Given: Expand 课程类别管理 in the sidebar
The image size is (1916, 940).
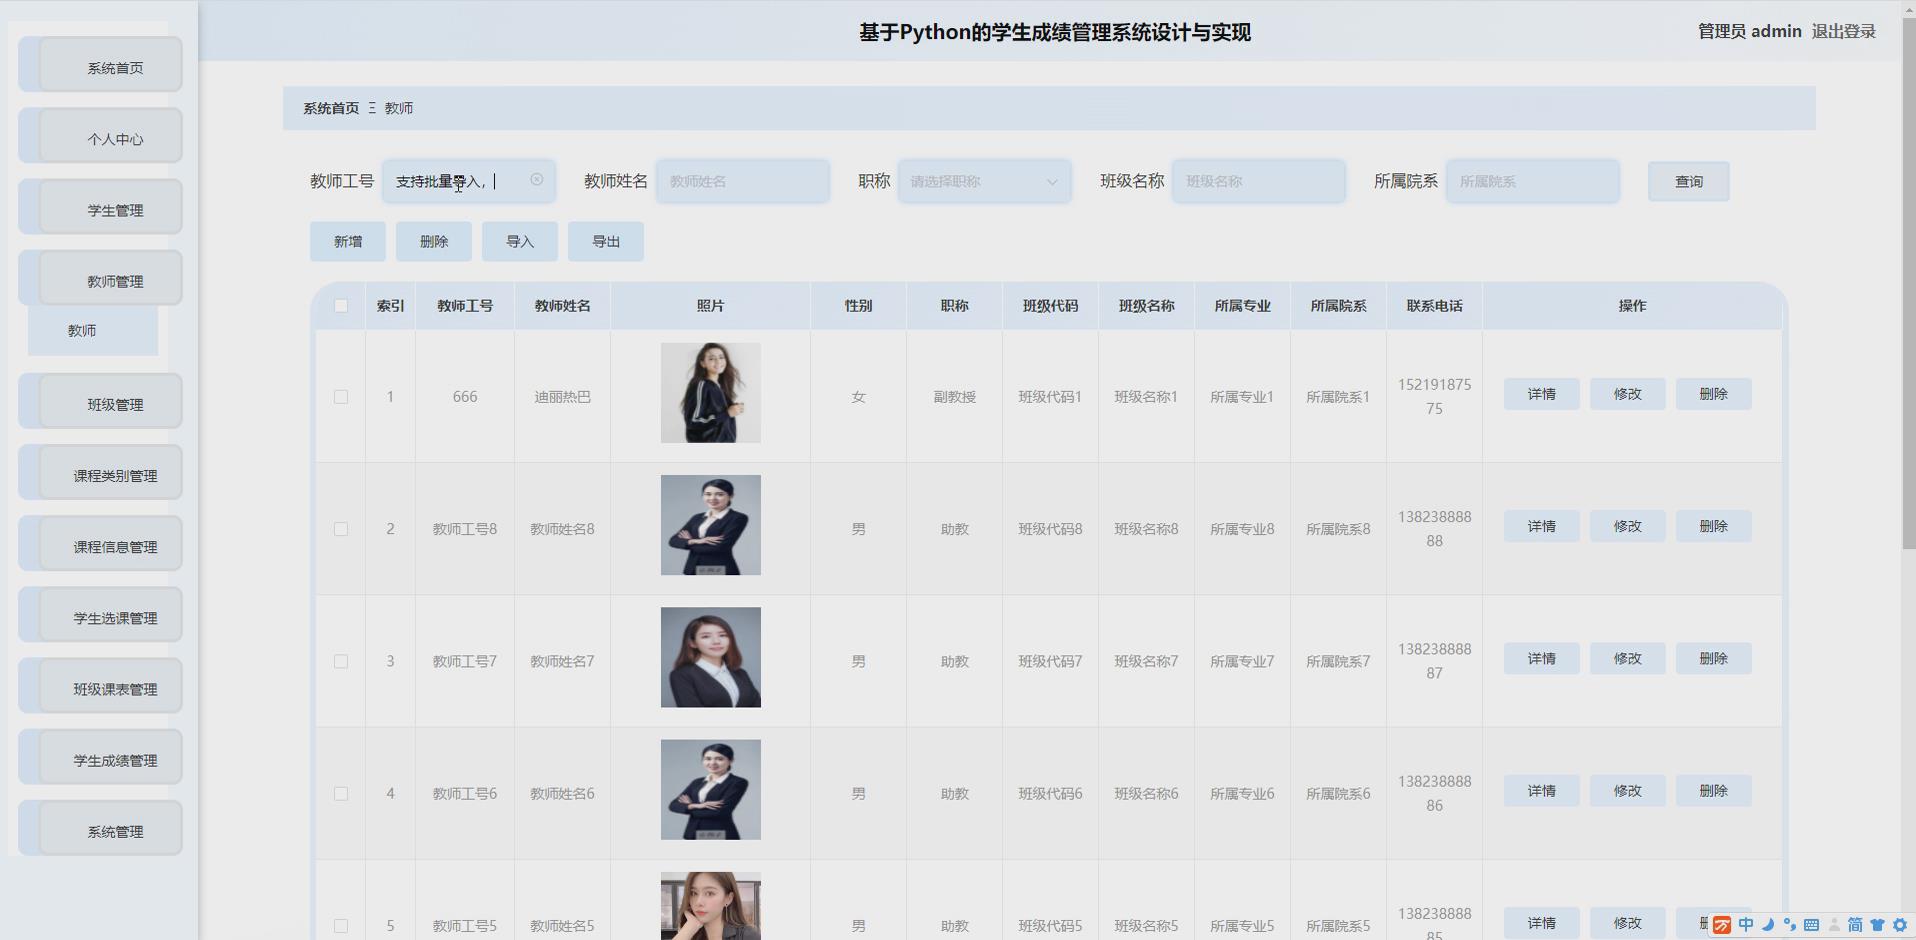Looking at the screenshot, I should click(x=100, y=472).
